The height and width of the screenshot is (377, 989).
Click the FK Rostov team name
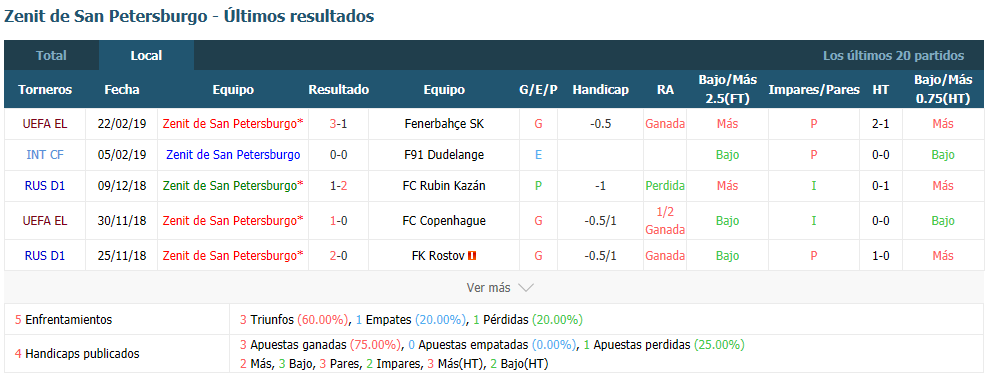438,256
